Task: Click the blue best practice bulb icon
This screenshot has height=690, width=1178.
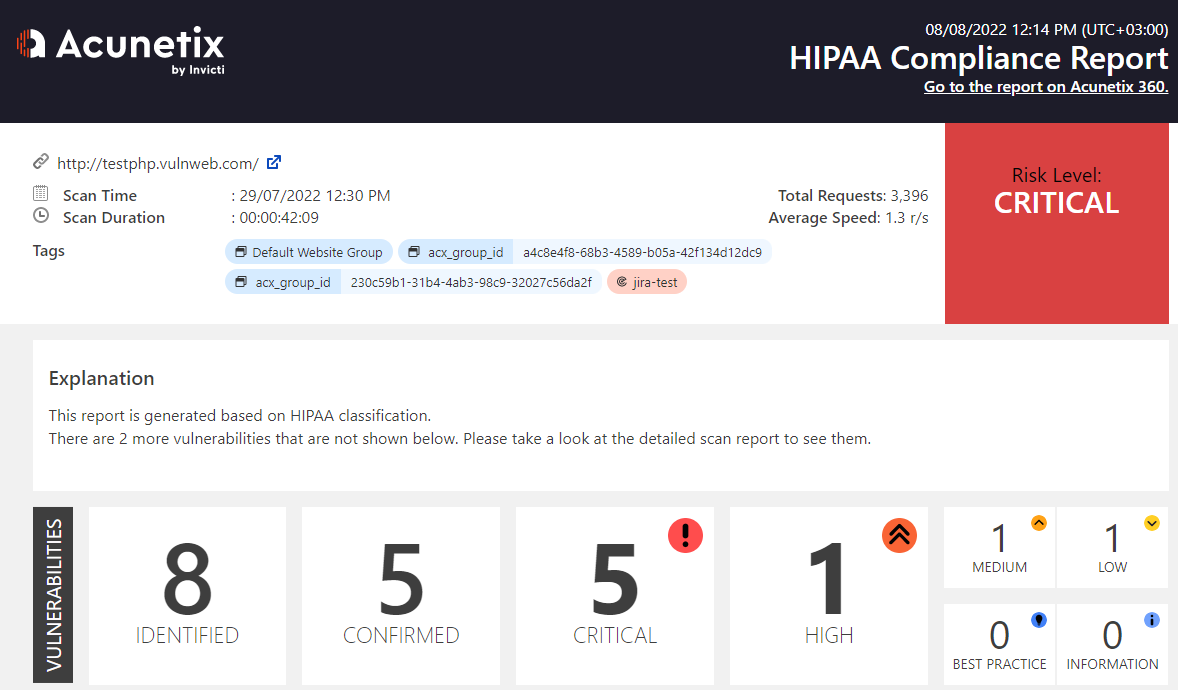Action: coord(1039,620)
